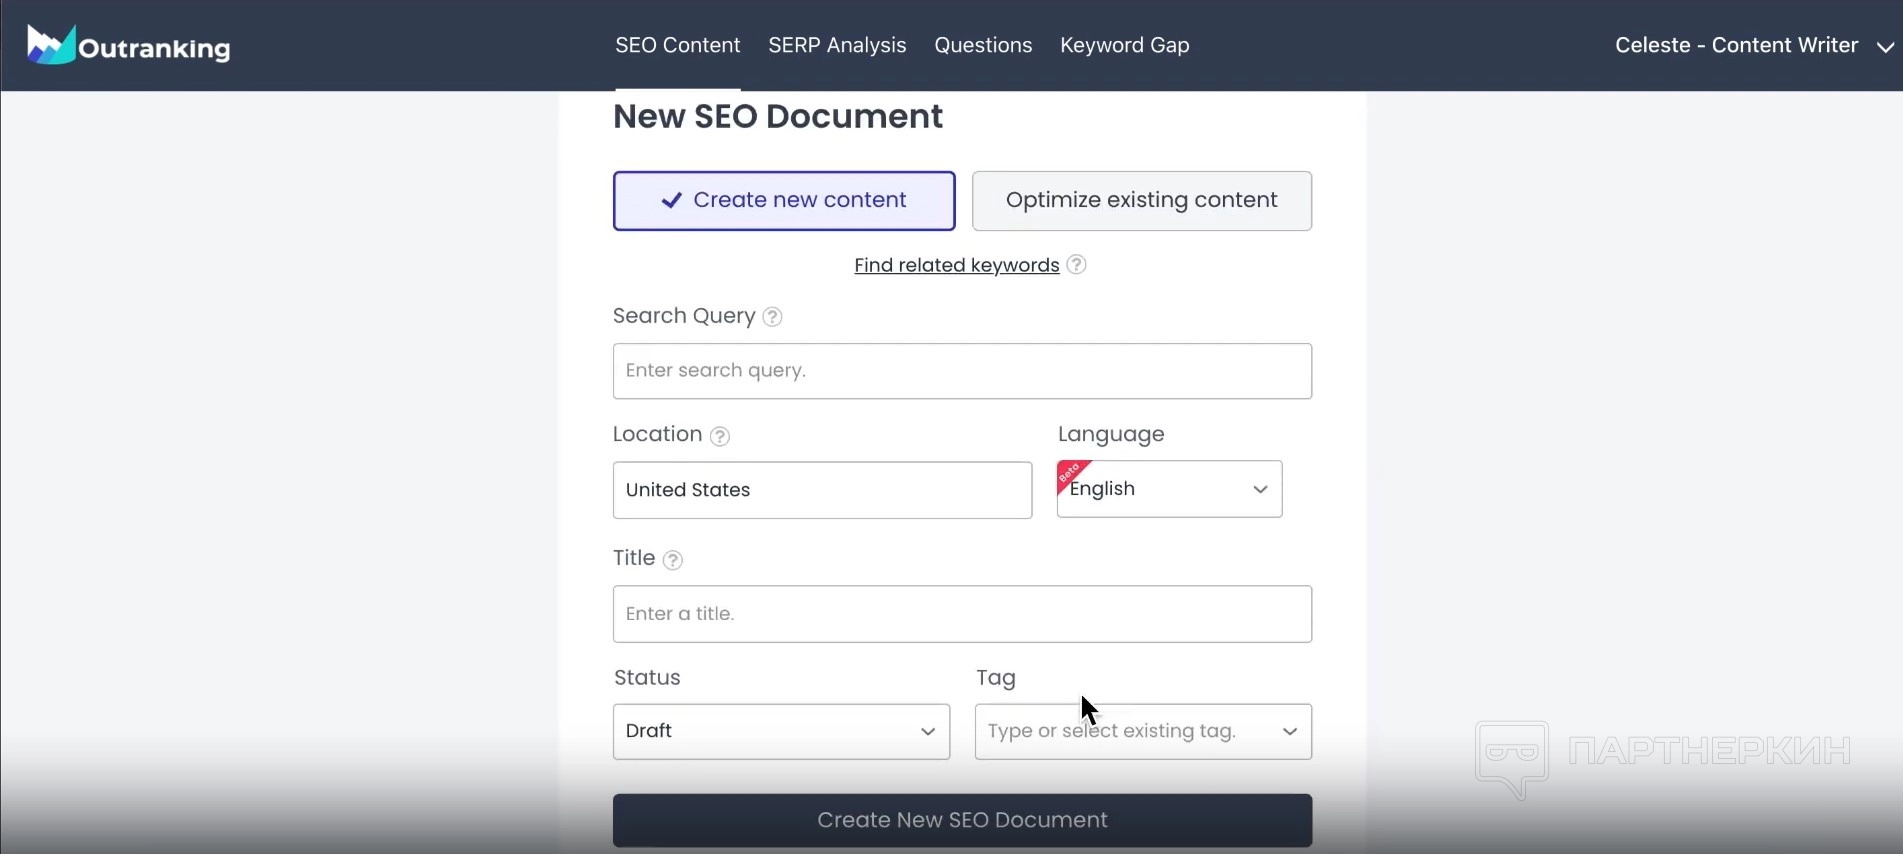Viewport: 1903px width, 854px height.
Task: Focus the Search Query input field
Action: tap(962, 371)
